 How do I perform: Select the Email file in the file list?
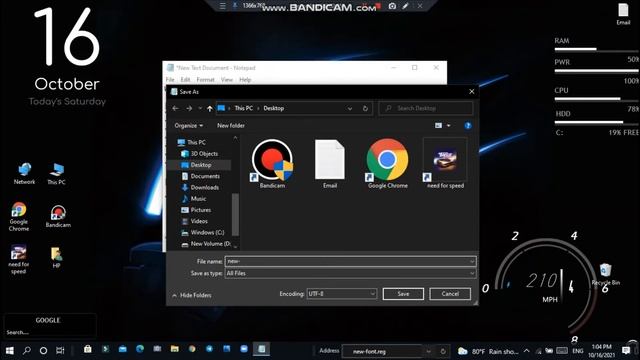click(330, 164)
